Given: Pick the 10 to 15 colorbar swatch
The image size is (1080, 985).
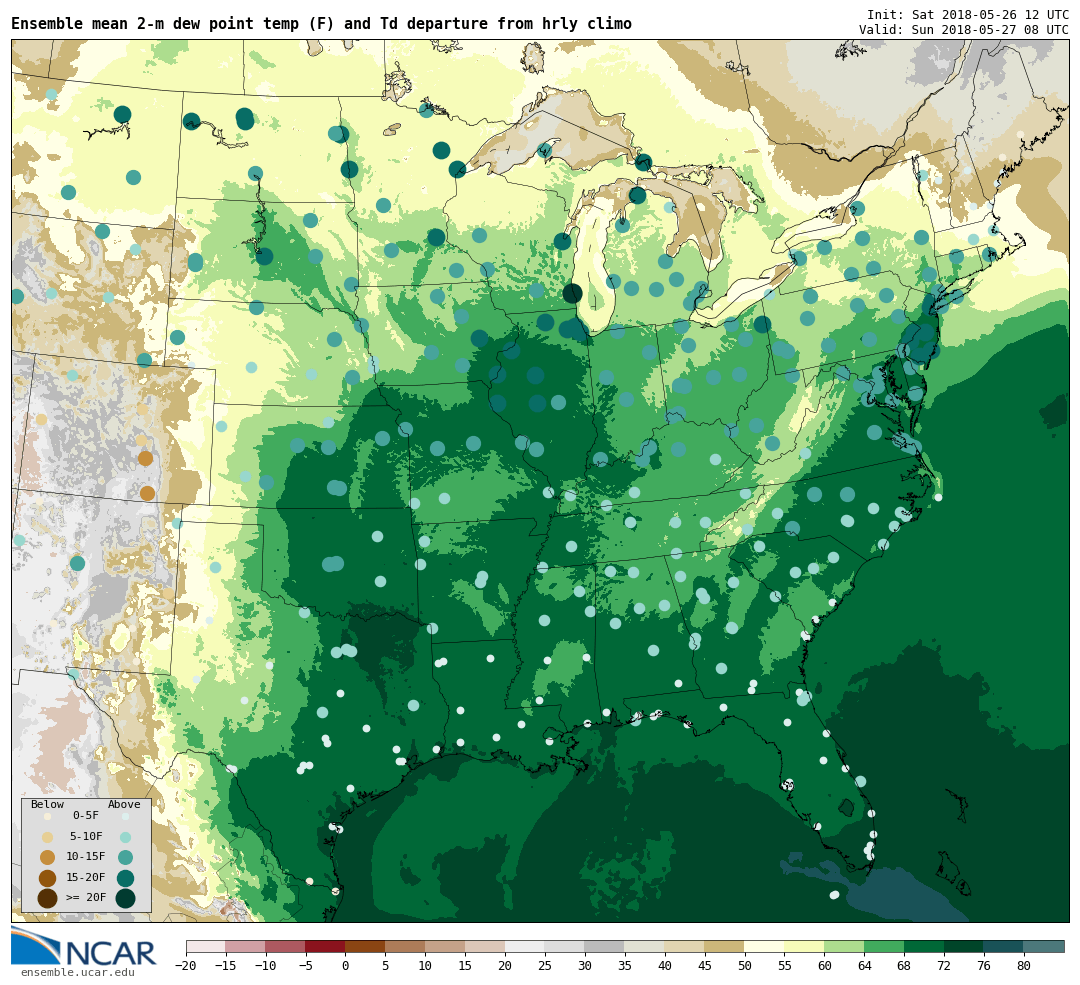Looking at the screenshot, I should [445, 946].
